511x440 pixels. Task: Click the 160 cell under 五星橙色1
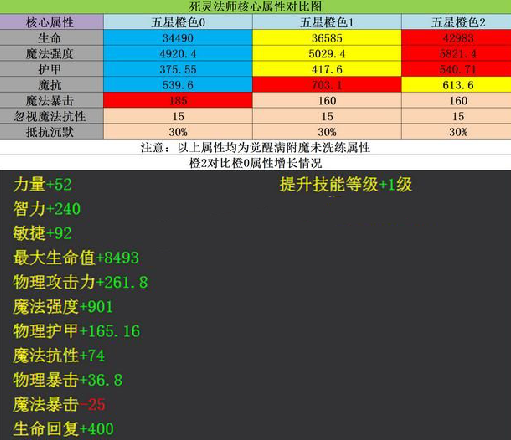tap(327, 100)
